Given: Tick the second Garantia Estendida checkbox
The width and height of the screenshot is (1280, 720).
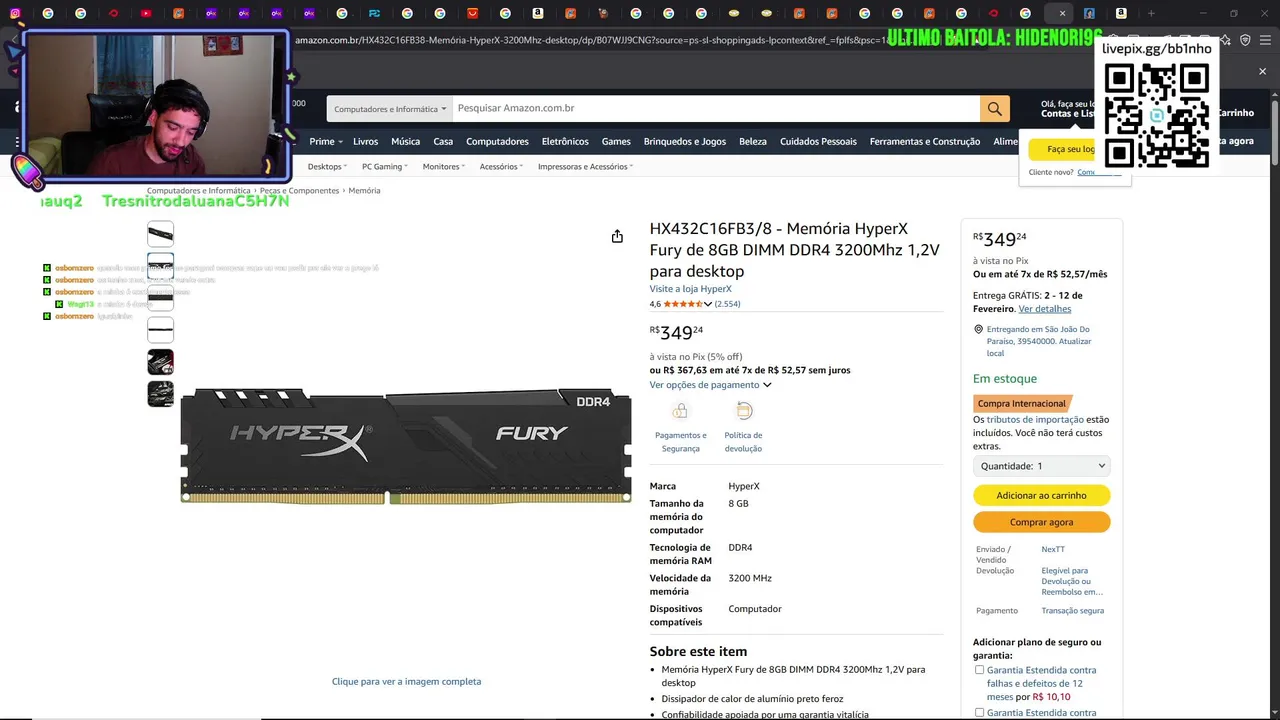Looking at the screenshot, I should pyautogui.click(x=980, y=713).
